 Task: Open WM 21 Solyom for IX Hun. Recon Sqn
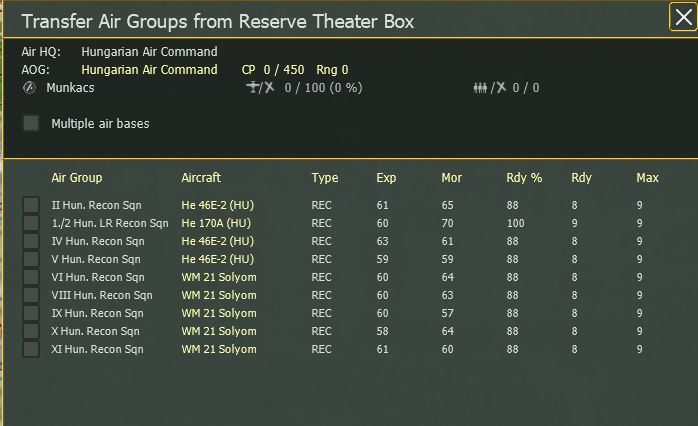(x=219, y=313)
